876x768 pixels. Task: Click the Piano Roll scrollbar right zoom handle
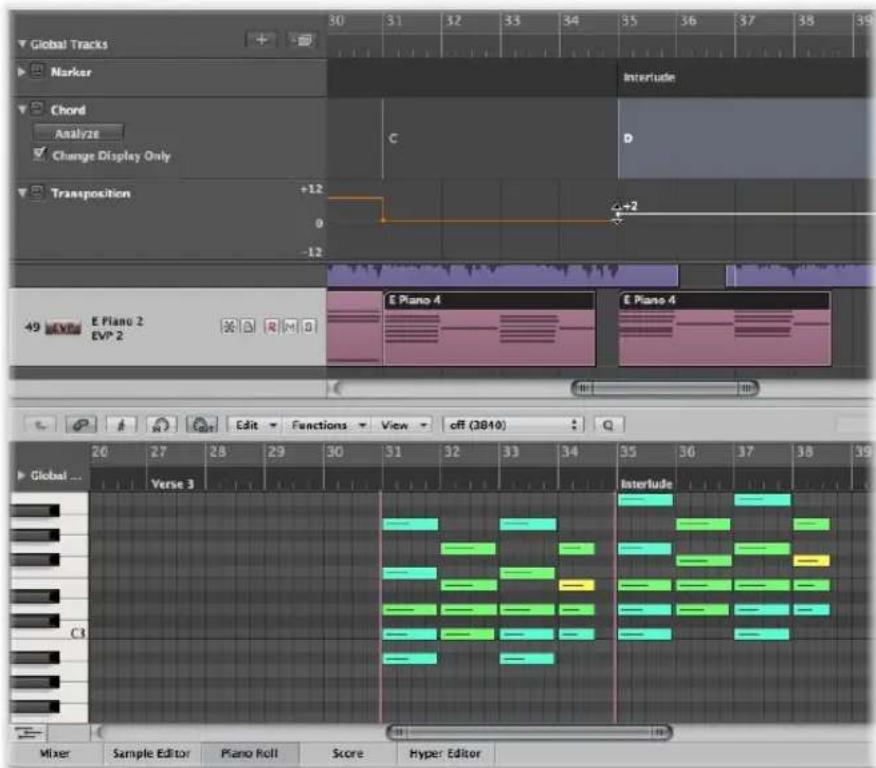(x=660, y=732)
